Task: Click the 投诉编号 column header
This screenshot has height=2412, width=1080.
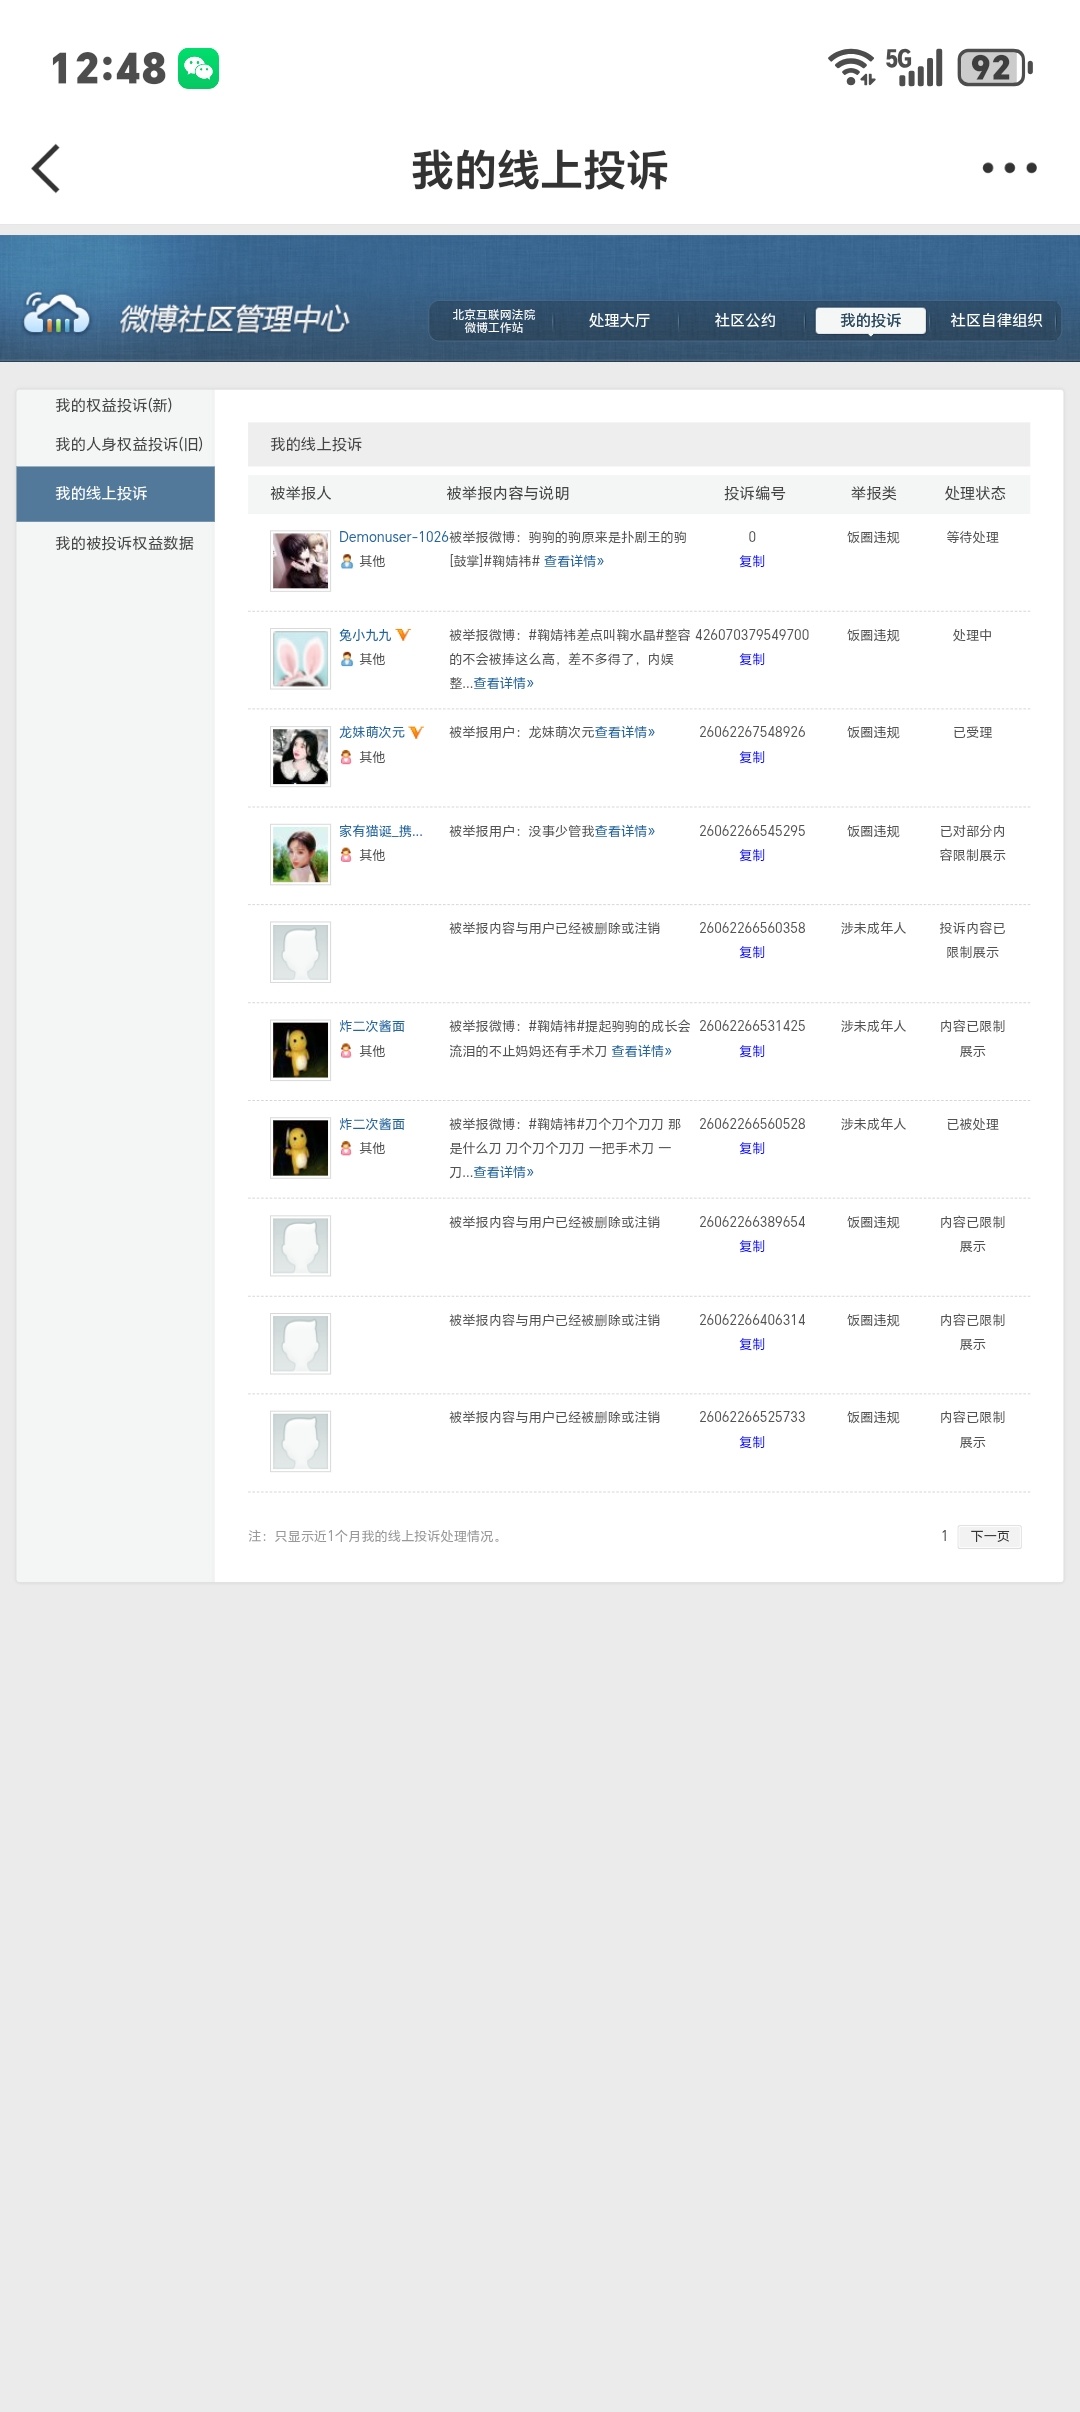Action: [x=755, y=493]
